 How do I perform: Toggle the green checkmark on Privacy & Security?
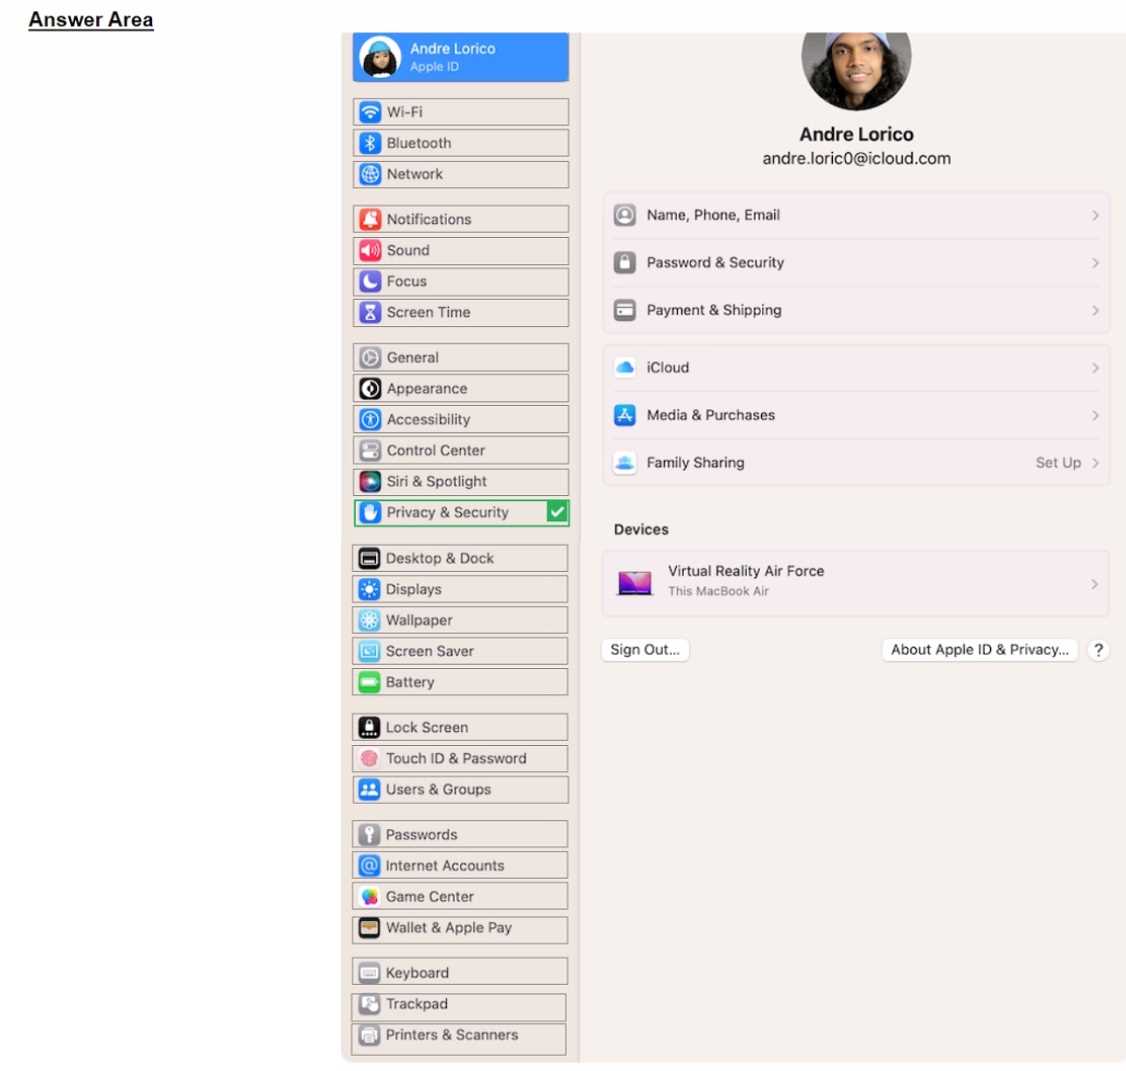557,512
